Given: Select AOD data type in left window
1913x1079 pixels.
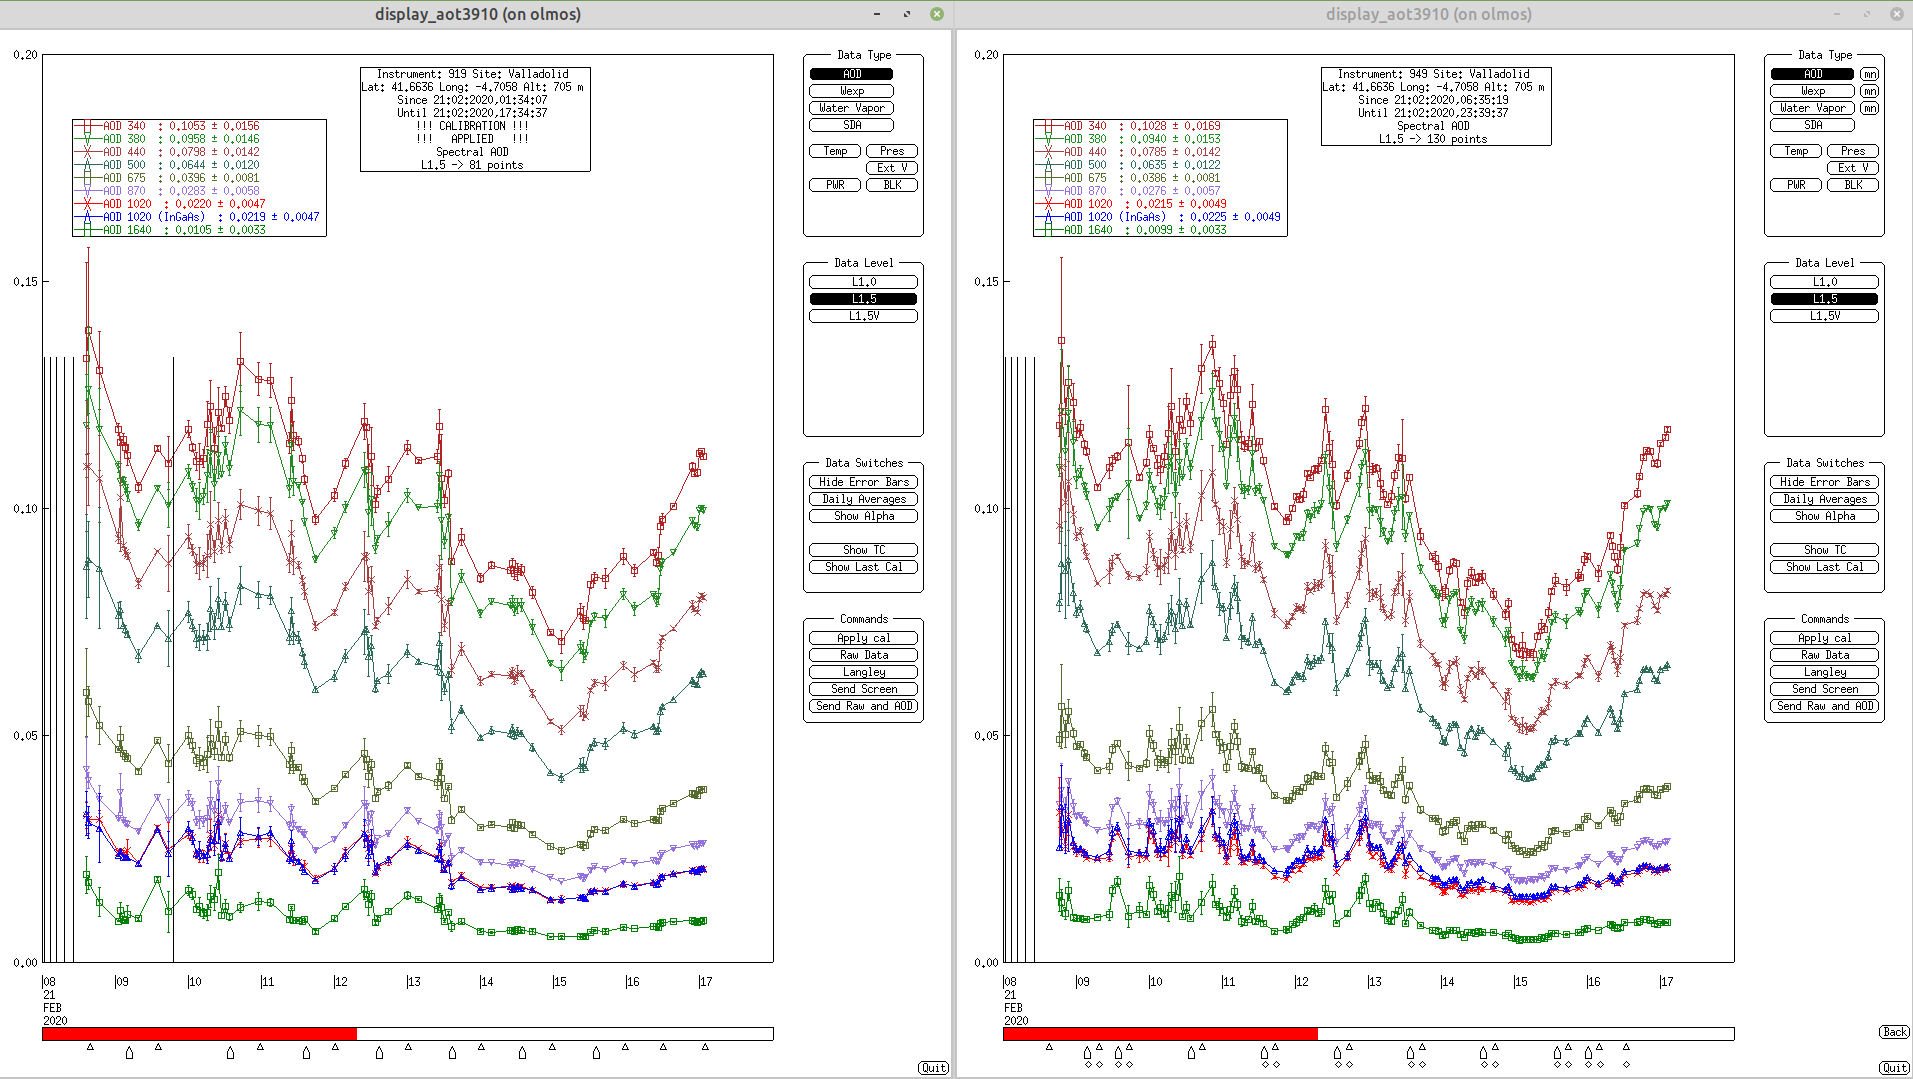Looking at the screenshot, I should coord(851,74).
